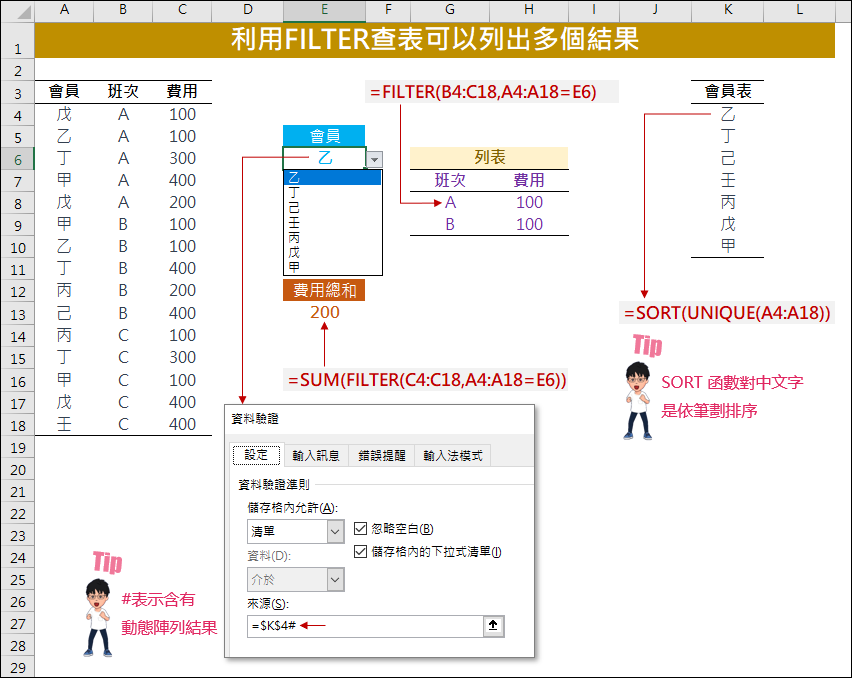Screen dimensions: 852x678
Task: Select row 6 header
Action: [17, 159]
